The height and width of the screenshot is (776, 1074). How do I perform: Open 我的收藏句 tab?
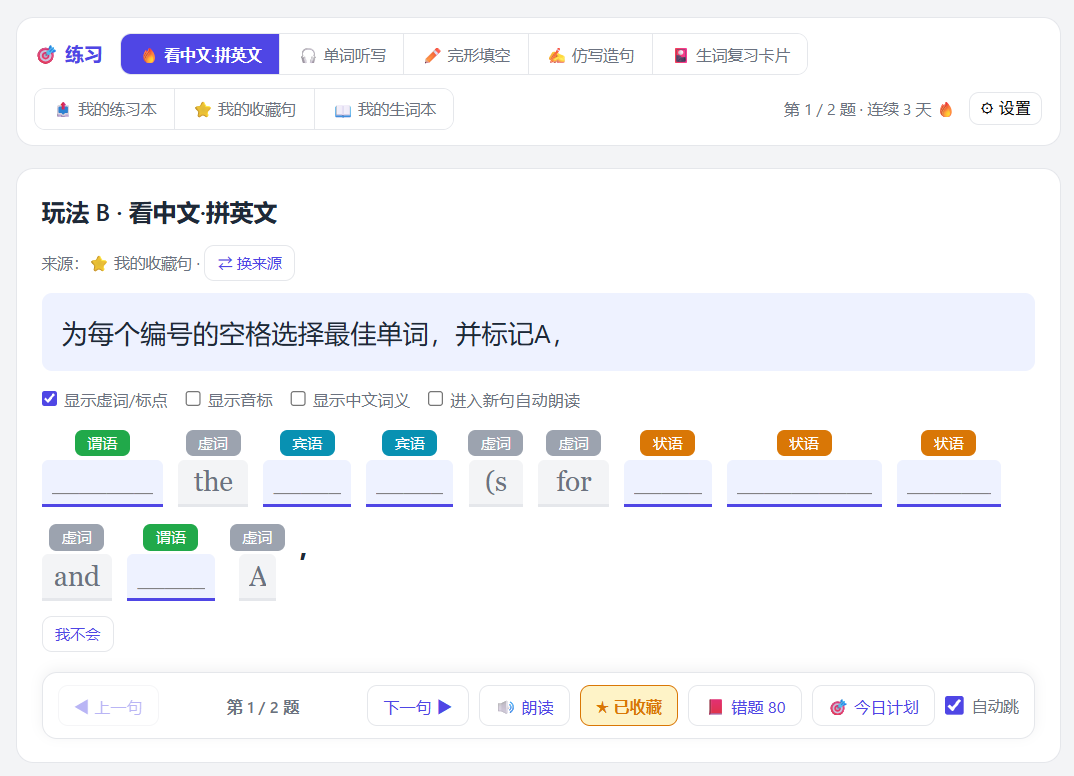click(x=245, y=110)
